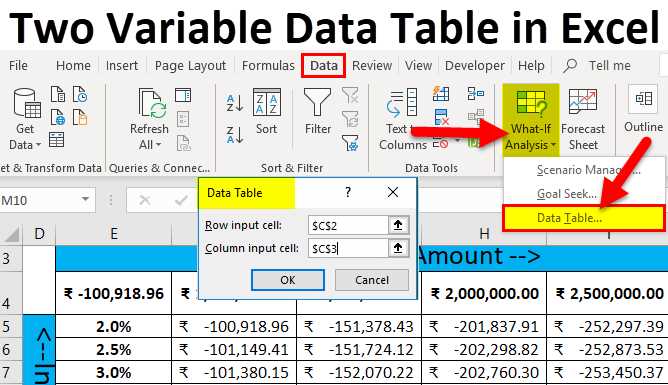Click the From Table/Range icon
Viewport: 668px width, 385px height.
pyautogui.click(x=57, y=139)
